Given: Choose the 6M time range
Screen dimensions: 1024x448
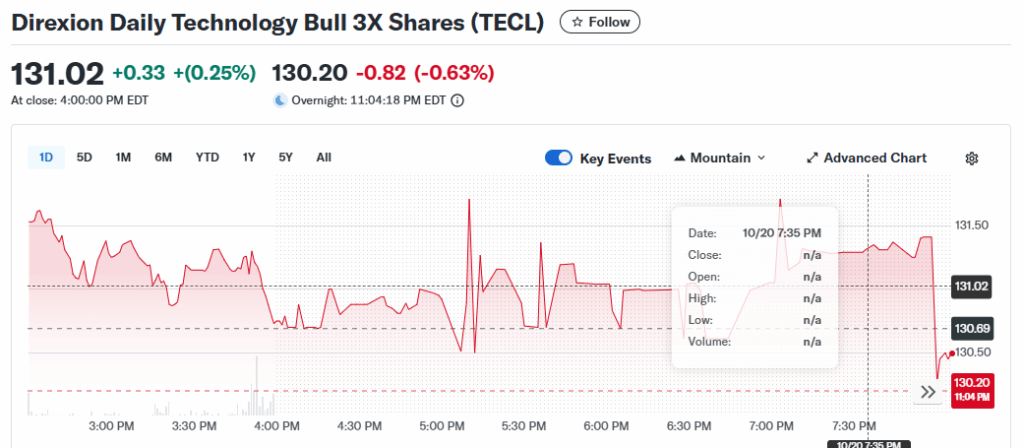Looking at the screenshot, I should pos(163,157).
